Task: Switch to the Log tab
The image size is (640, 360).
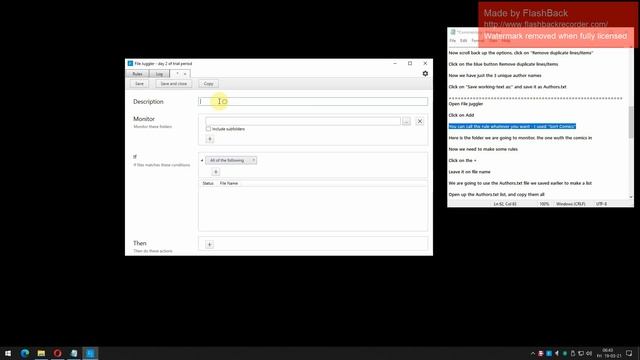Action: coord(159,74)
